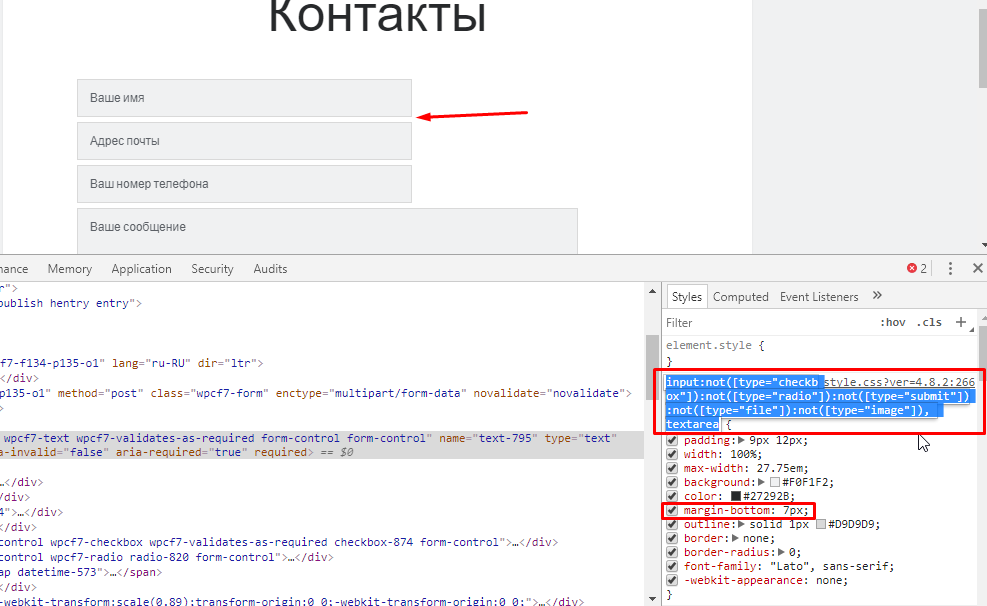Toggle the max-width property checkbox
The width and height of the screenshot is (987, 606).
tap(673, 468)
